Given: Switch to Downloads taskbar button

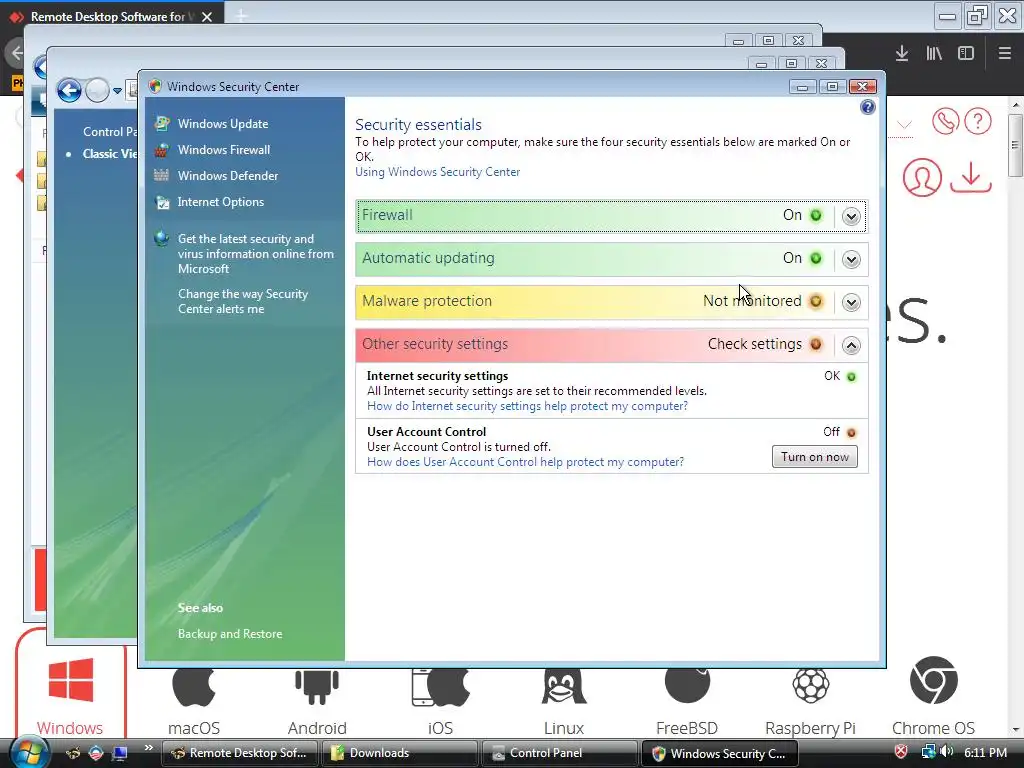Looking at the screenshot, I should coord(400,753).
